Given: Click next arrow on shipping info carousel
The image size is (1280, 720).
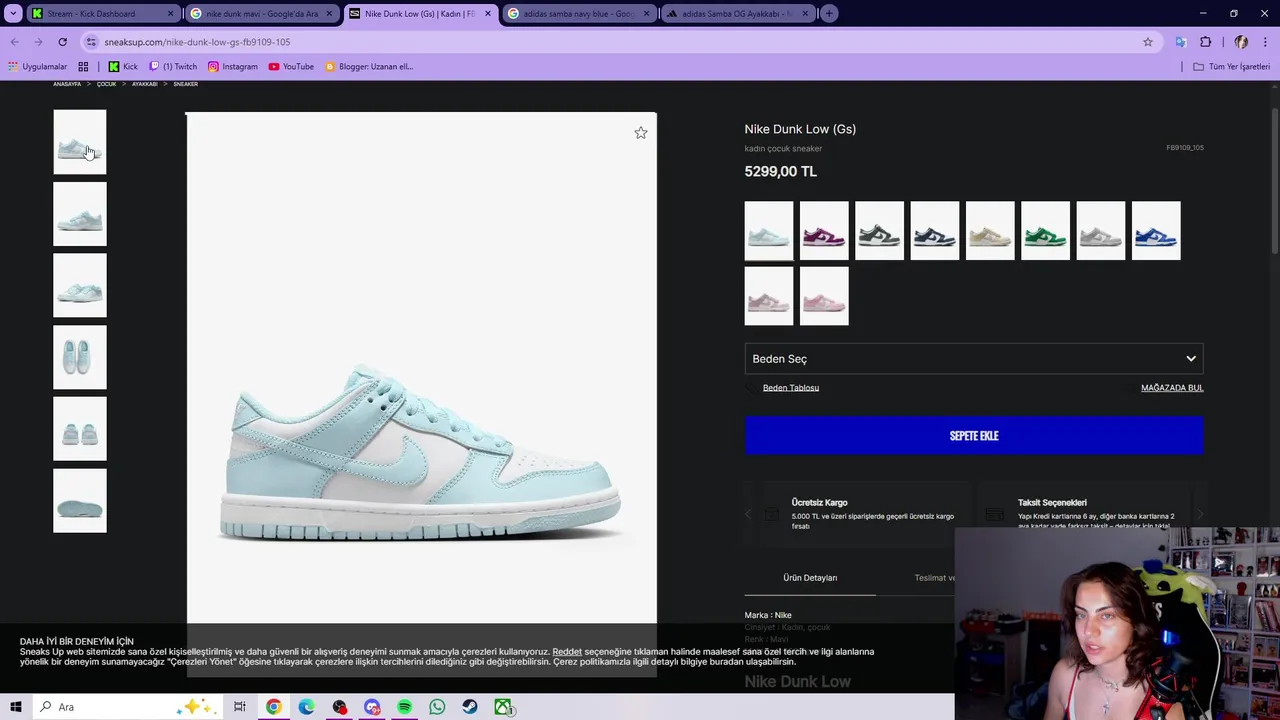Looking at the screenshot, I should pos(1199,514).
